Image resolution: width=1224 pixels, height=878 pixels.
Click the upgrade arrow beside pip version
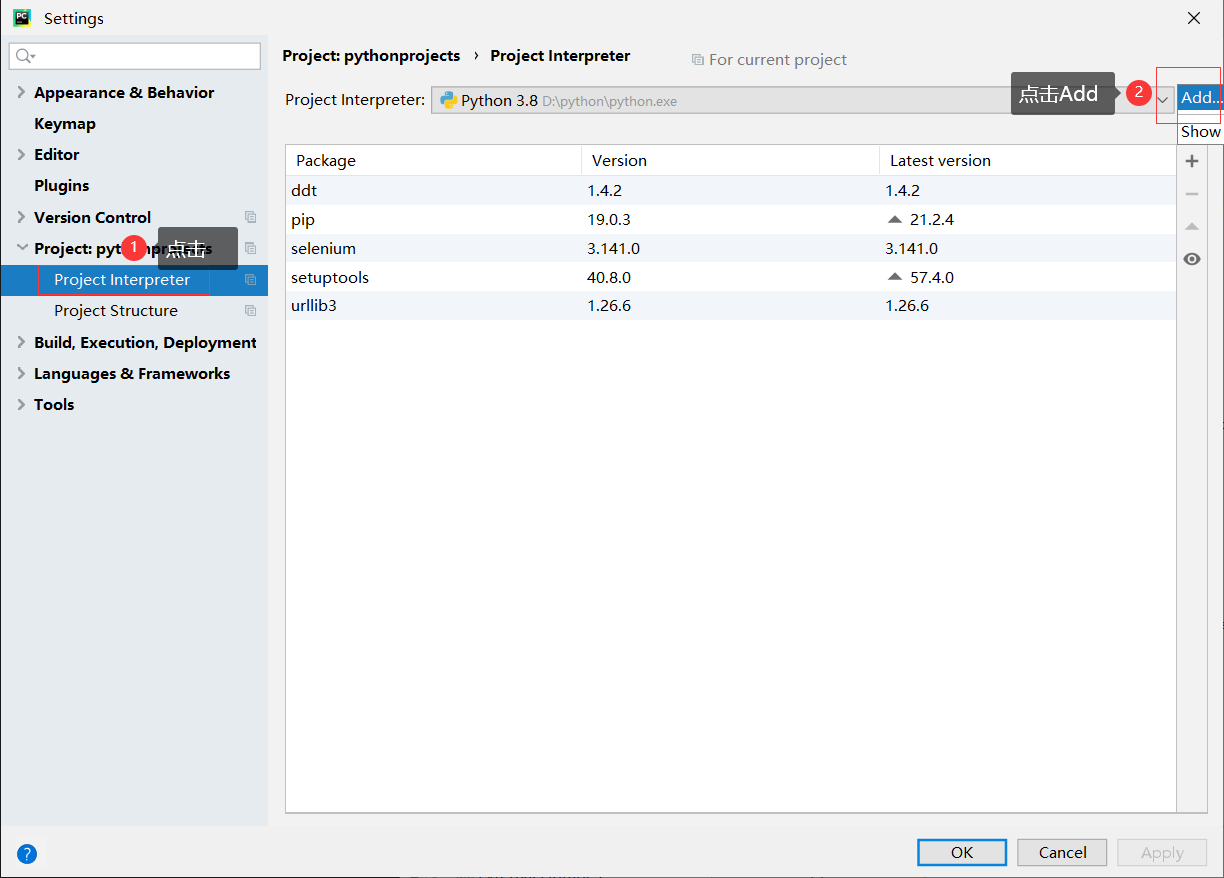(894, 219)
